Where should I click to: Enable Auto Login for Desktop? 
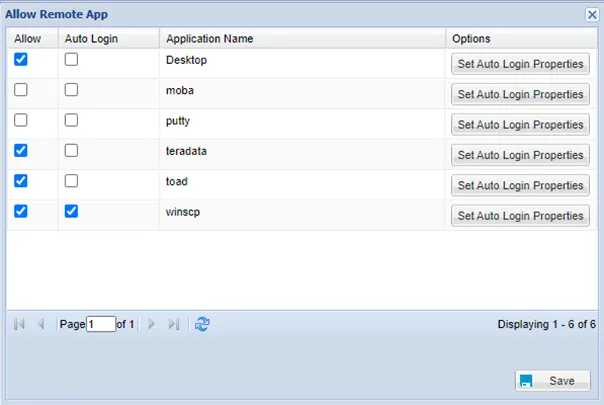point(71,59)
